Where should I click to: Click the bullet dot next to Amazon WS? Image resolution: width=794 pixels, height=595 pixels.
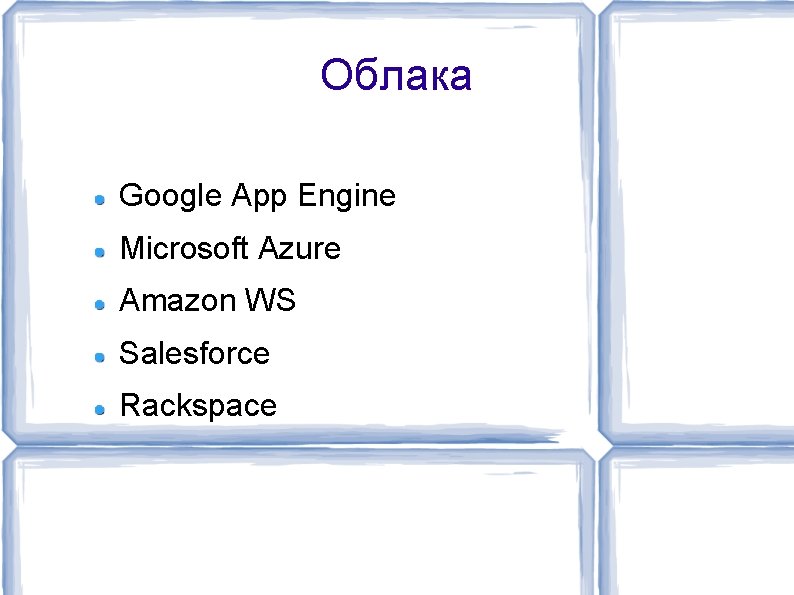pyautogui.click(x=100, y=305)
